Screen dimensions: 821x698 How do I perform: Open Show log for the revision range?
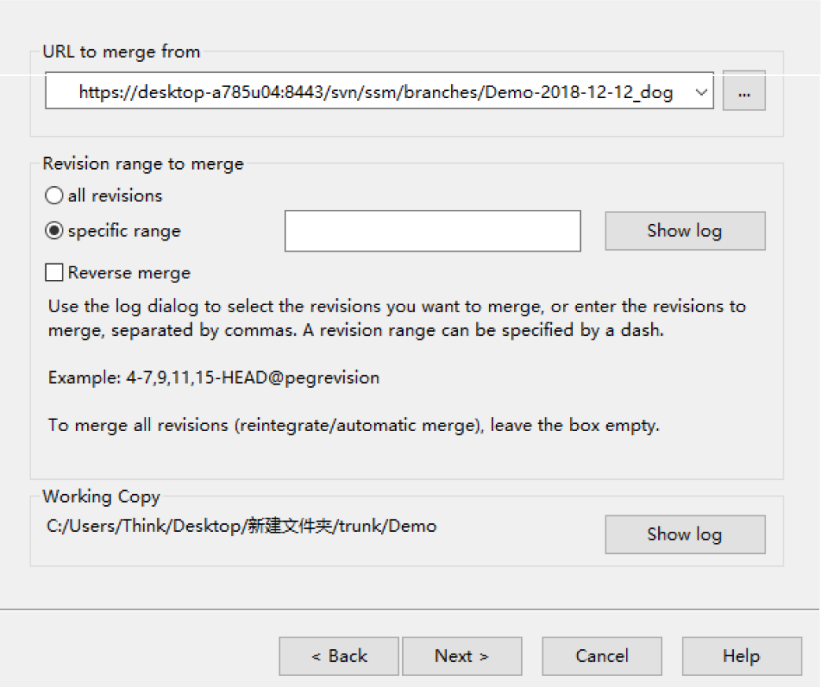click(685, 231)
